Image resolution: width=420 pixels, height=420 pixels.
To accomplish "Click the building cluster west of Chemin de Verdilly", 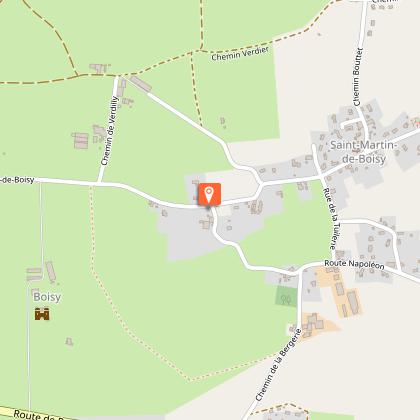I will click(81, 140).
